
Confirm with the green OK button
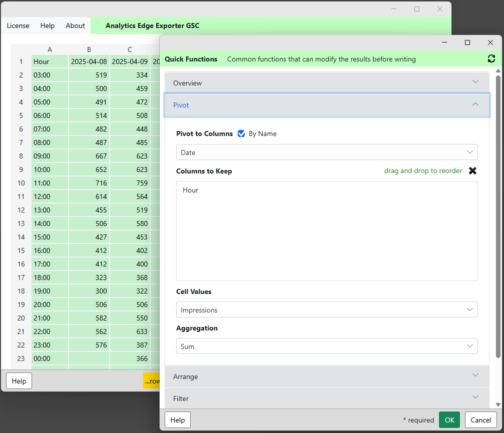[449, 420]
